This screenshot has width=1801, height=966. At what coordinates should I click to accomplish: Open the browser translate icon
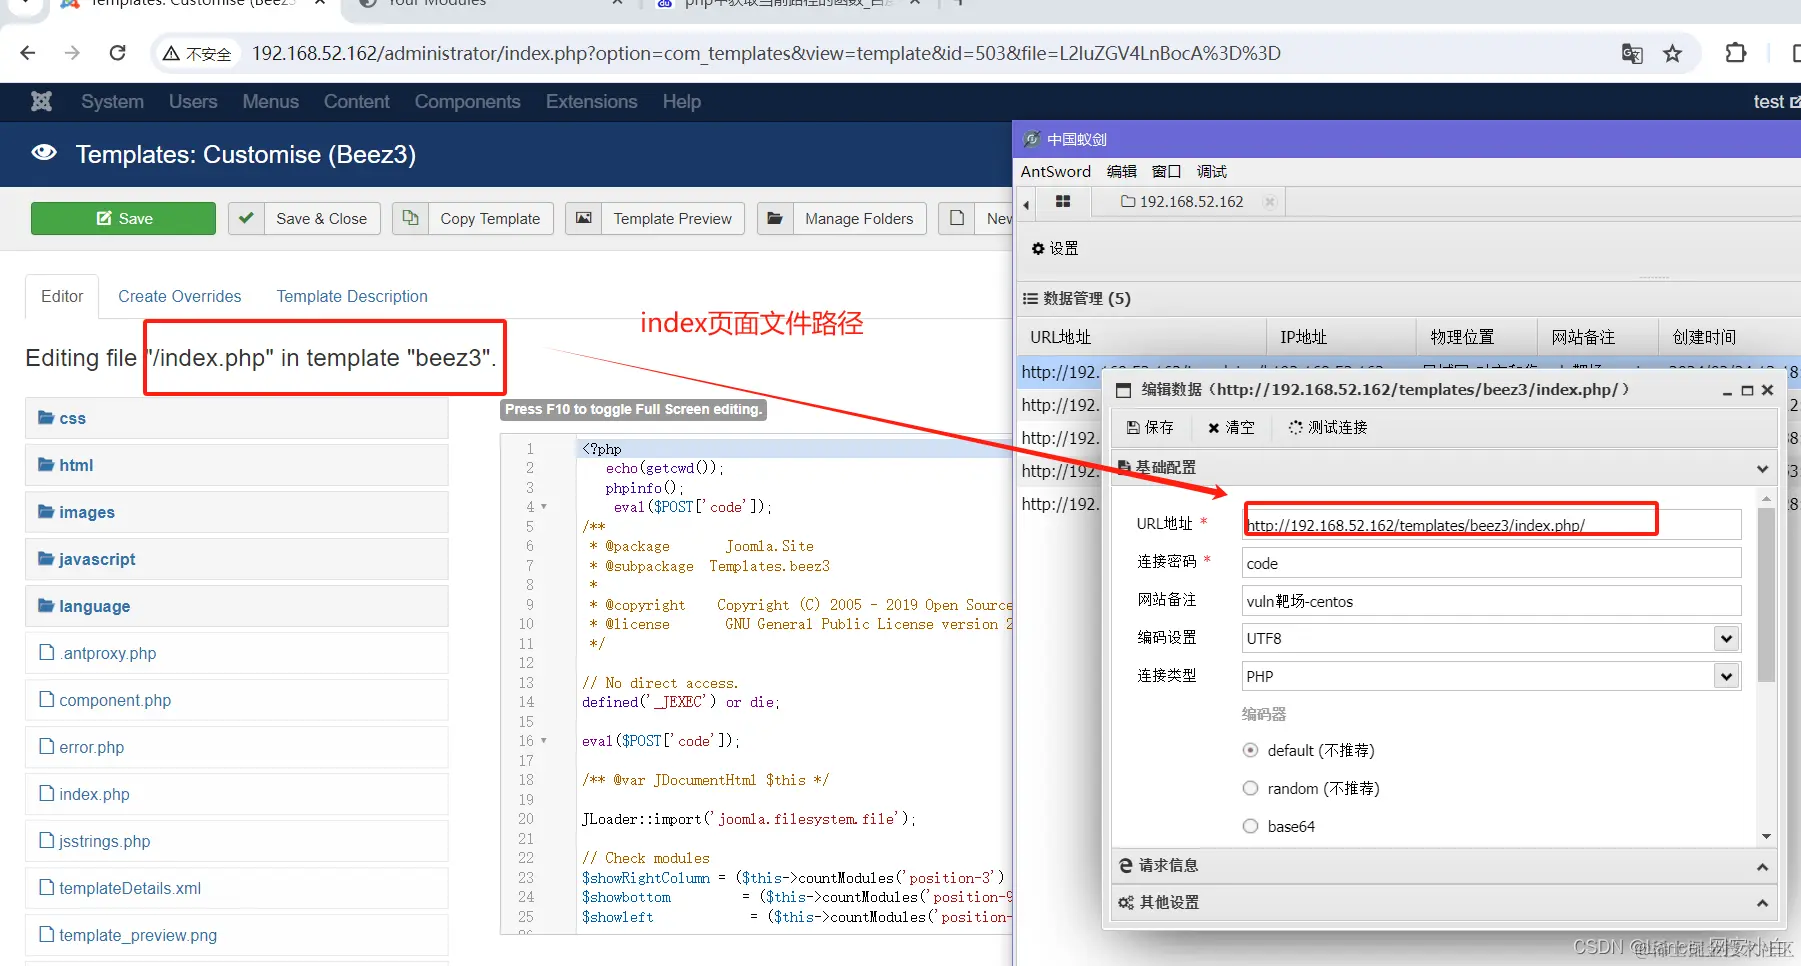pos(1632,54)
